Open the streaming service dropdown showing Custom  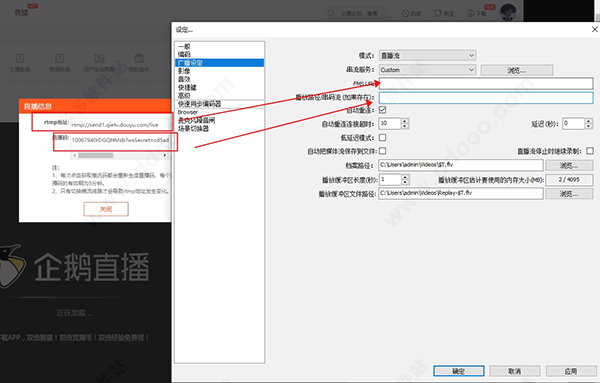coord(427,70)
